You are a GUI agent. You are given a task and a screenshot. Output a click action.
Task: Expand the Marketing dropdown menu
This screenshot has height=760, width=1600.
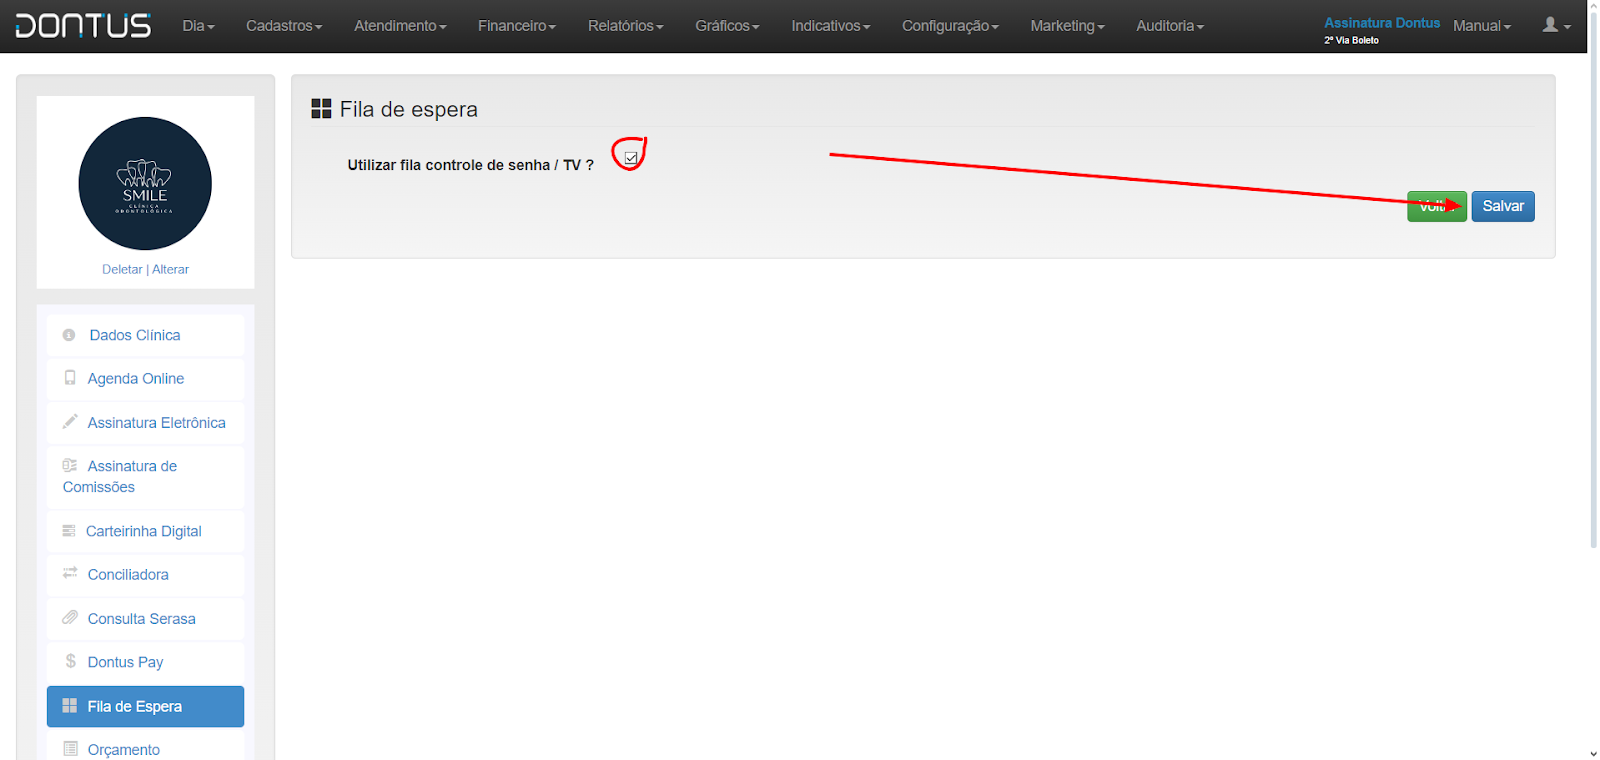point(1068,26)
